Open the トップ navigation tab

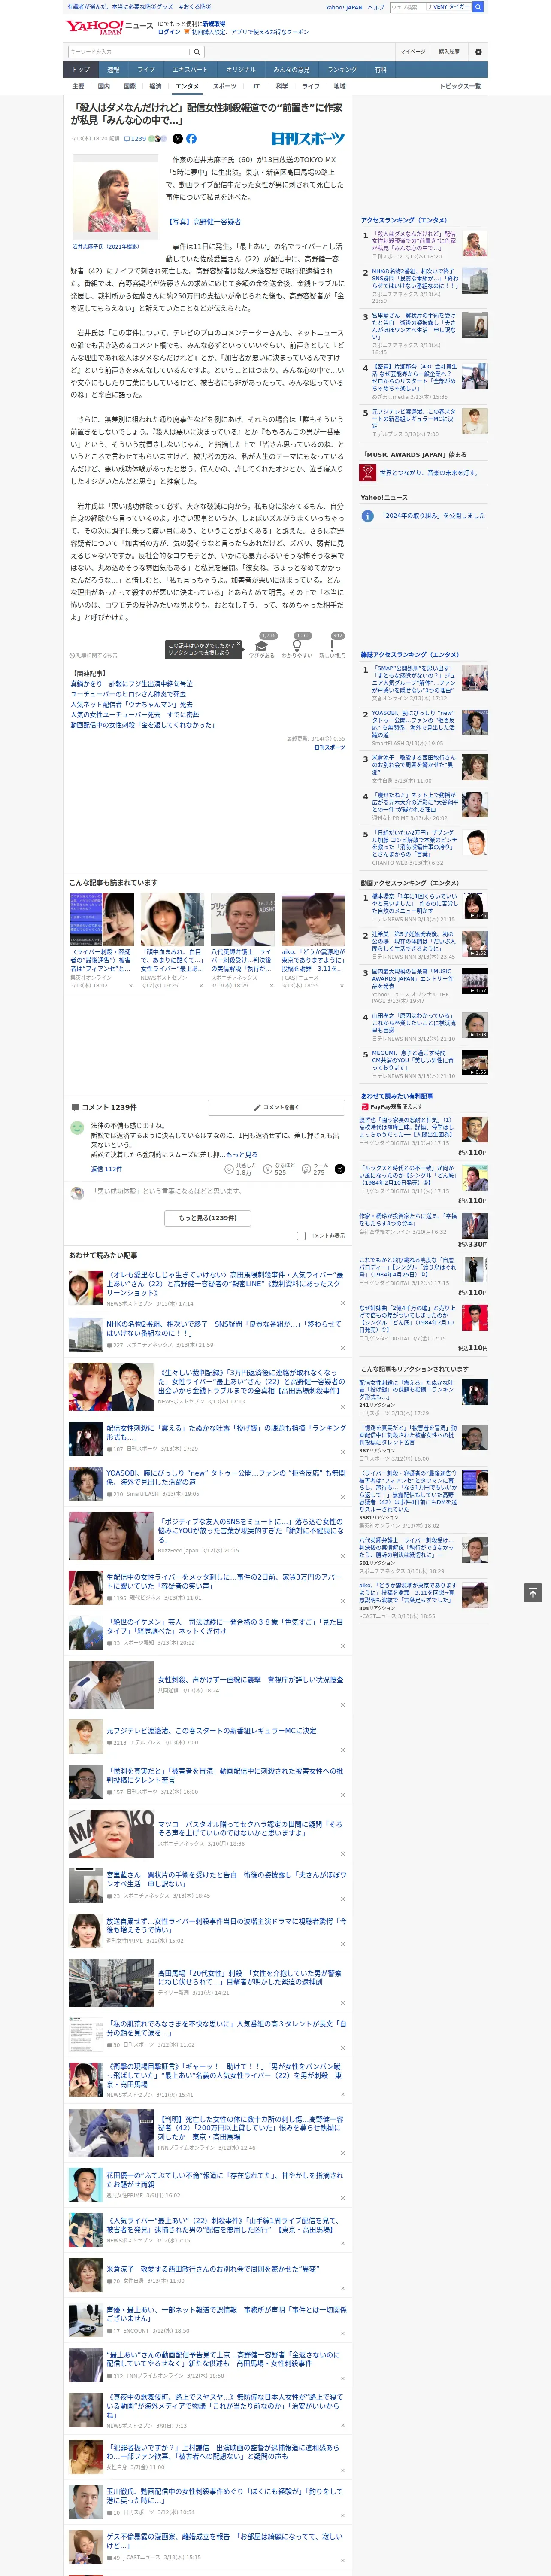point(81,70)
